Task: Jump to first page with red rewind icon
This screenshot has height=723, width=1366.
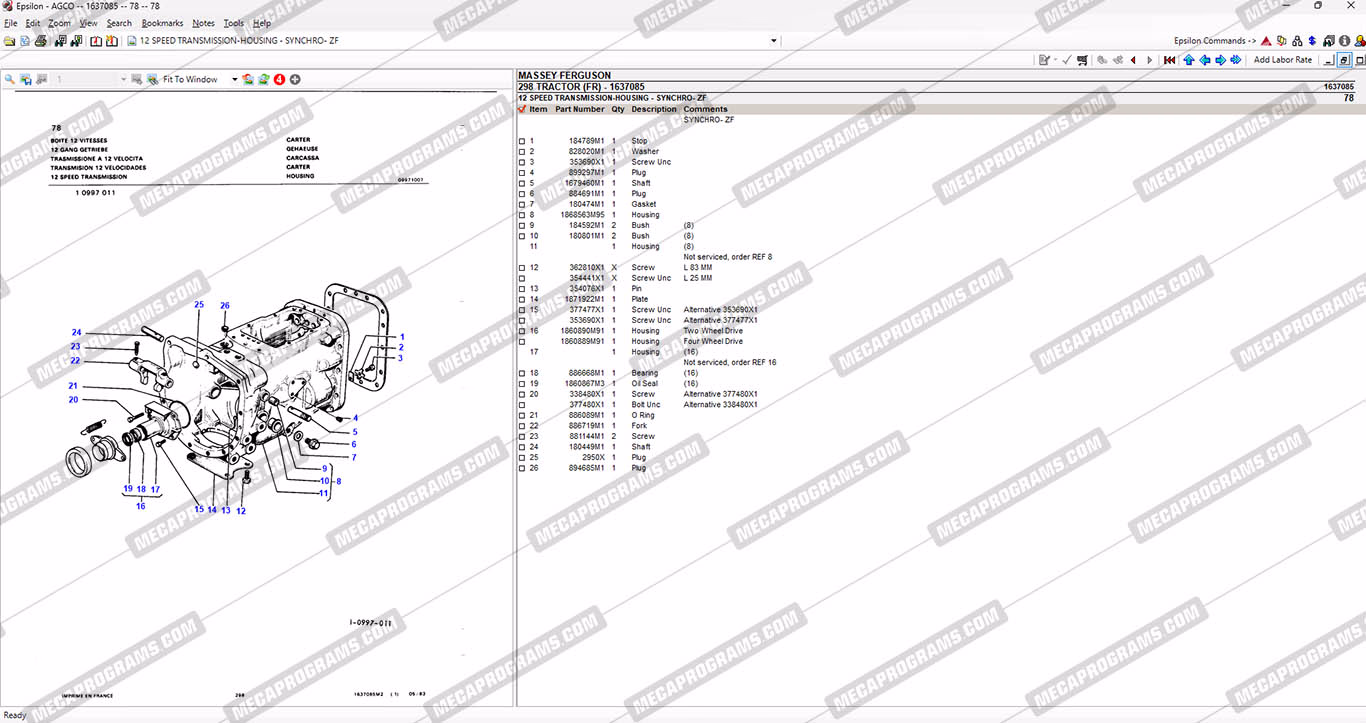Action: tap(1169, 60)
